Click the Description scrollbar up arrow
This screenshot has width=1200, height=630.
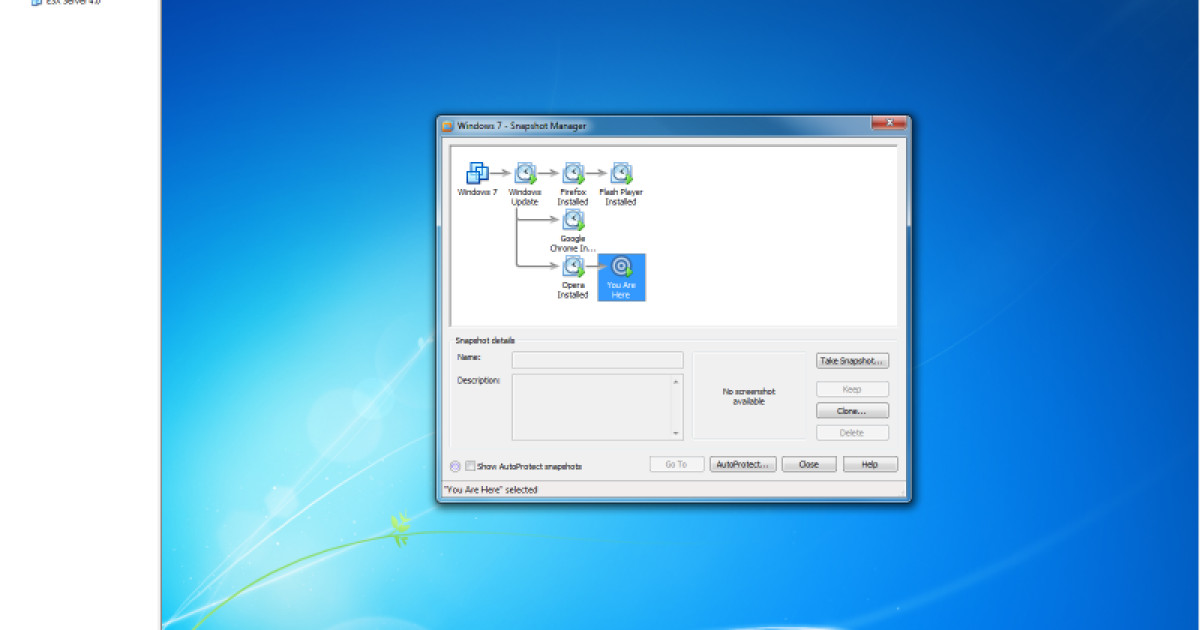point(677,381)
